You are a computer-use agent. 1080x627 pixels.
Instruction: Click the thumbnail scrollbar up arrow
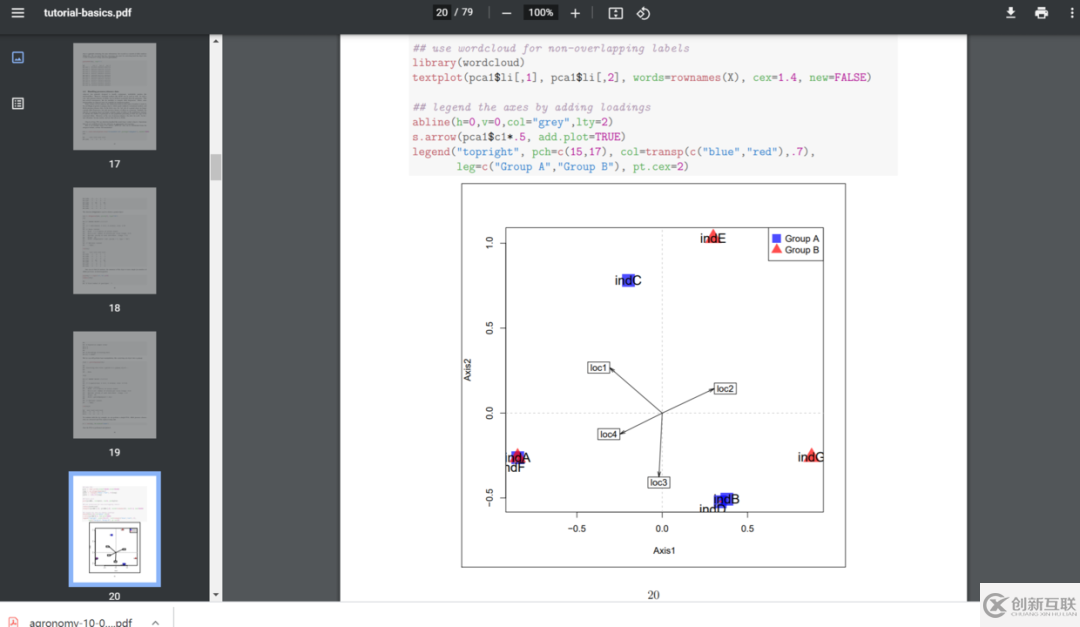point(216,41)
